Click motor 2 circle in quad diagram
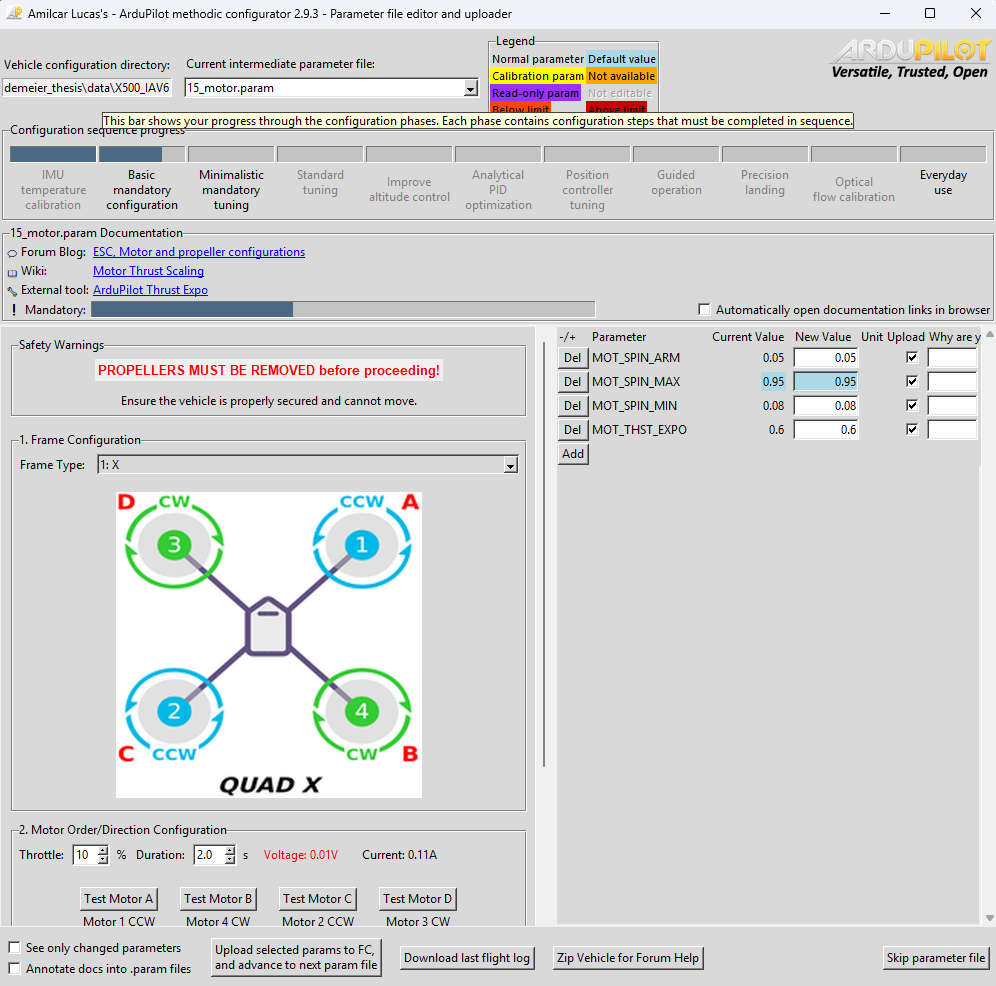The image size is (996, 986). (174, 712)
